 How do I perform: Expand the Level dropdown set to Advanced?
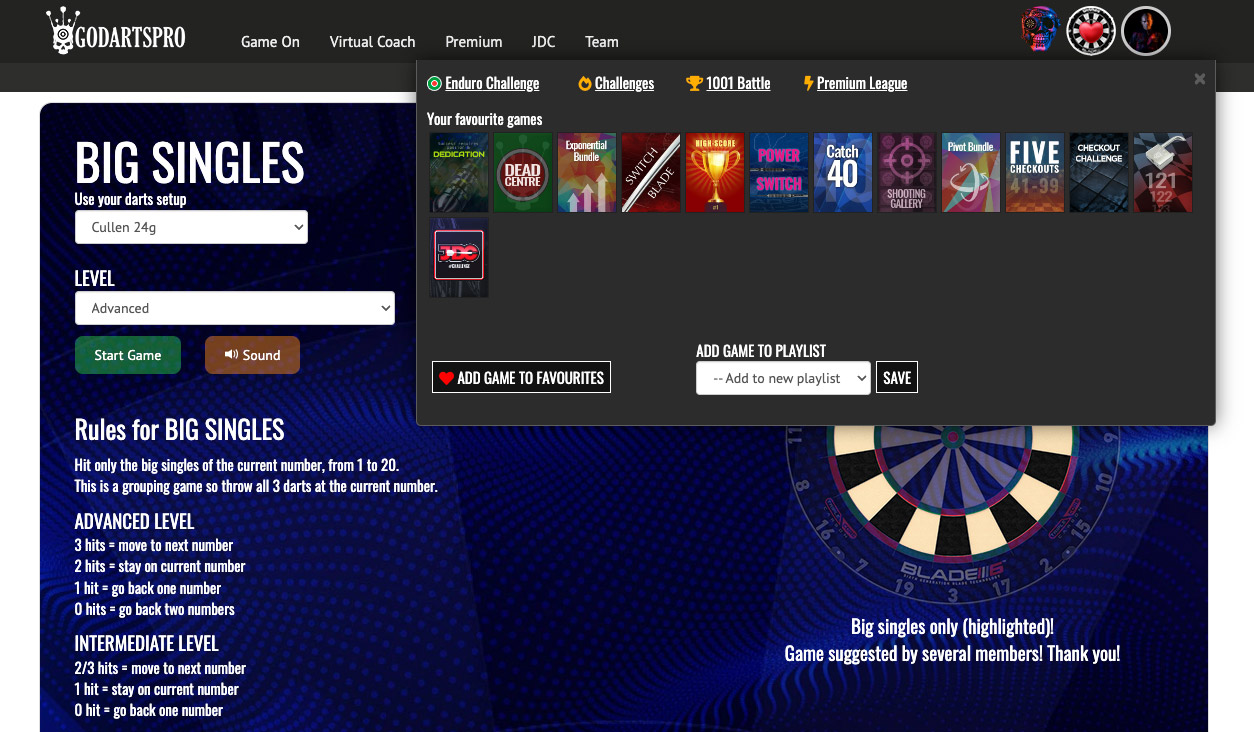pyautogui.click(x=234, y=308)
